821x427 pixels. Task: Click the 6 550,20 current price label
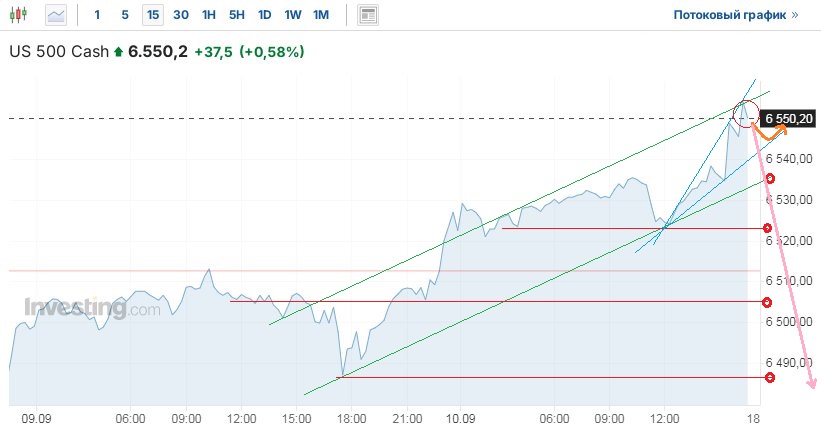[790, 118]
